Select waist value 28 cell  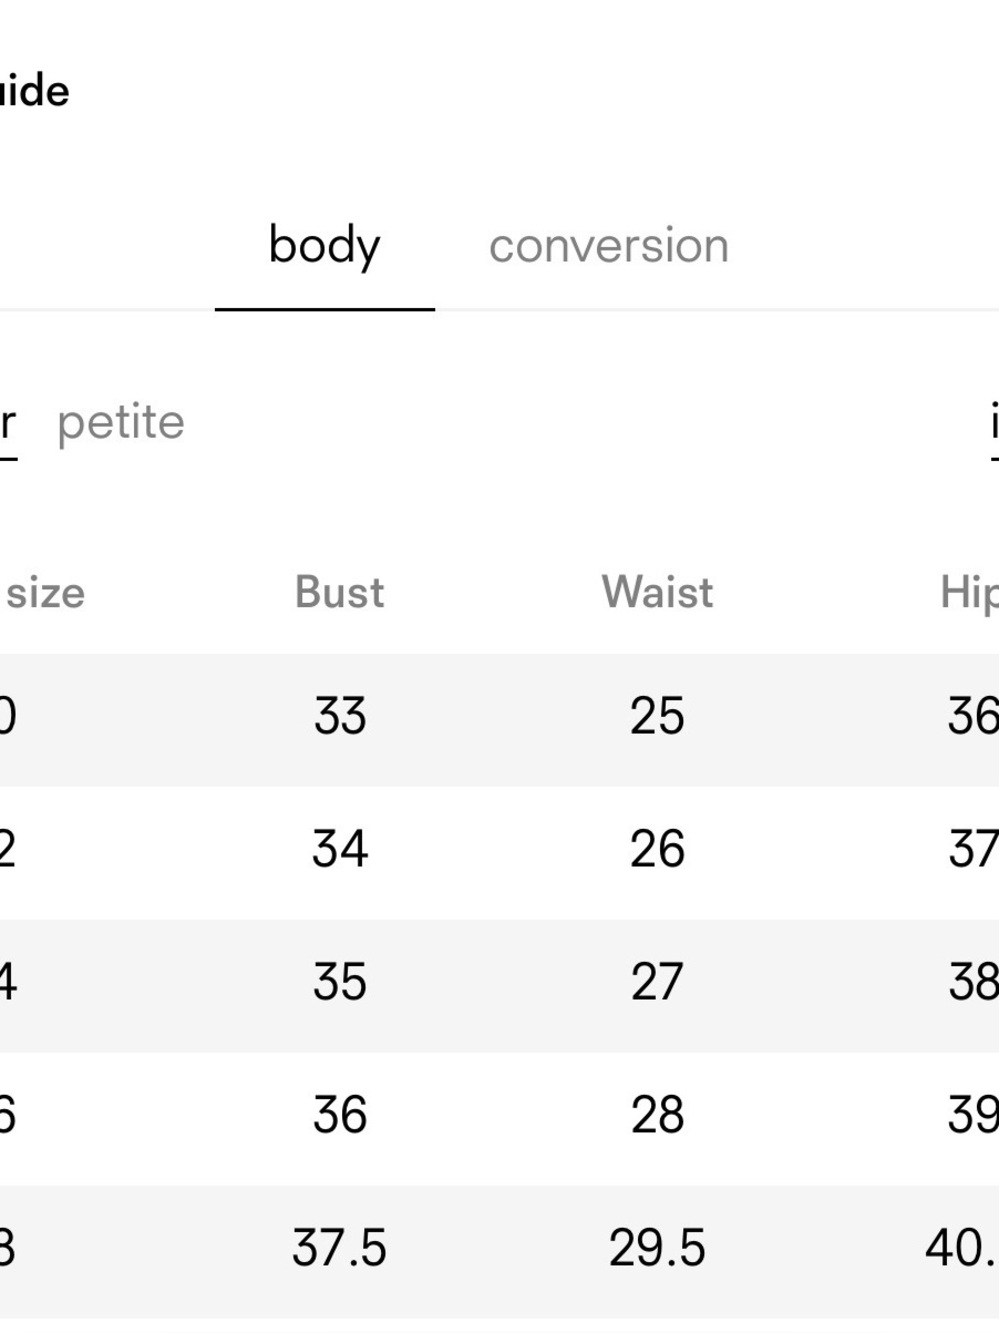coord(657,1115)
